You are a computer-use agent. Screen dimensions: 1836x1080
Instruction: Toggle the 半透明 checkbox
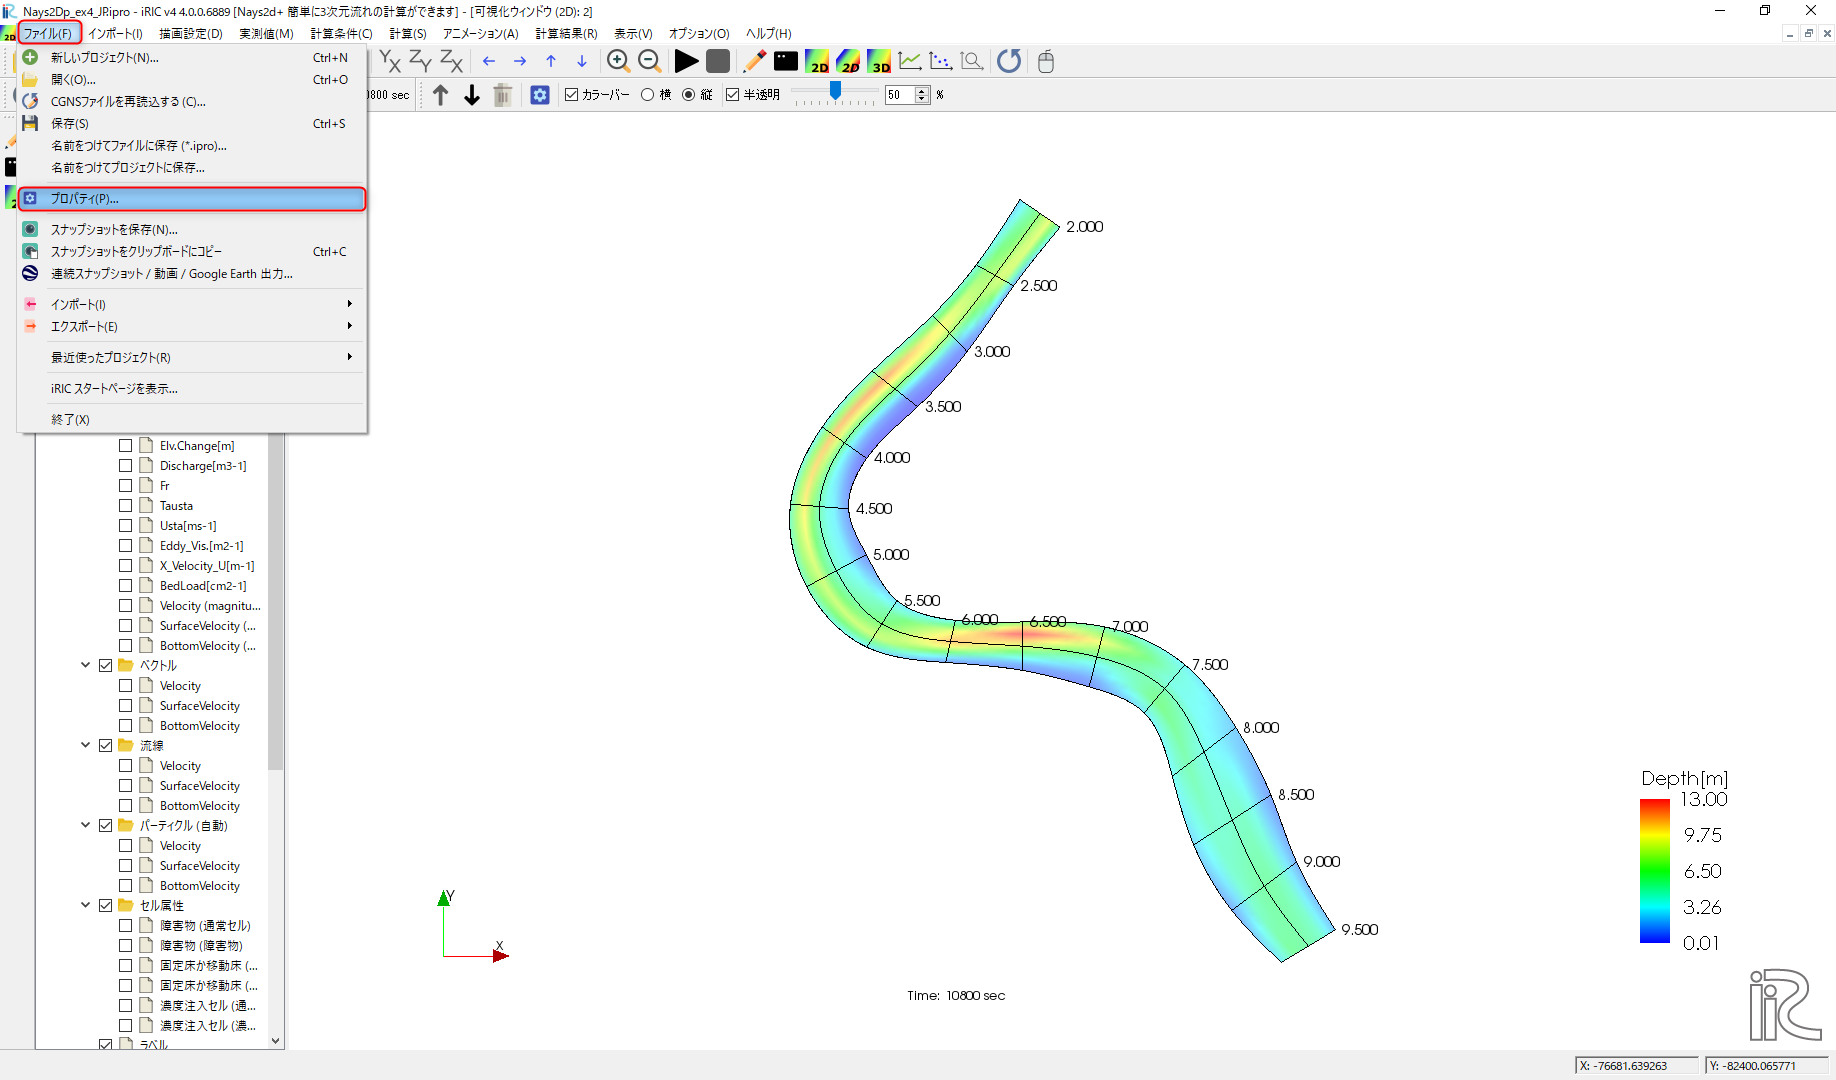pos(733,95)
